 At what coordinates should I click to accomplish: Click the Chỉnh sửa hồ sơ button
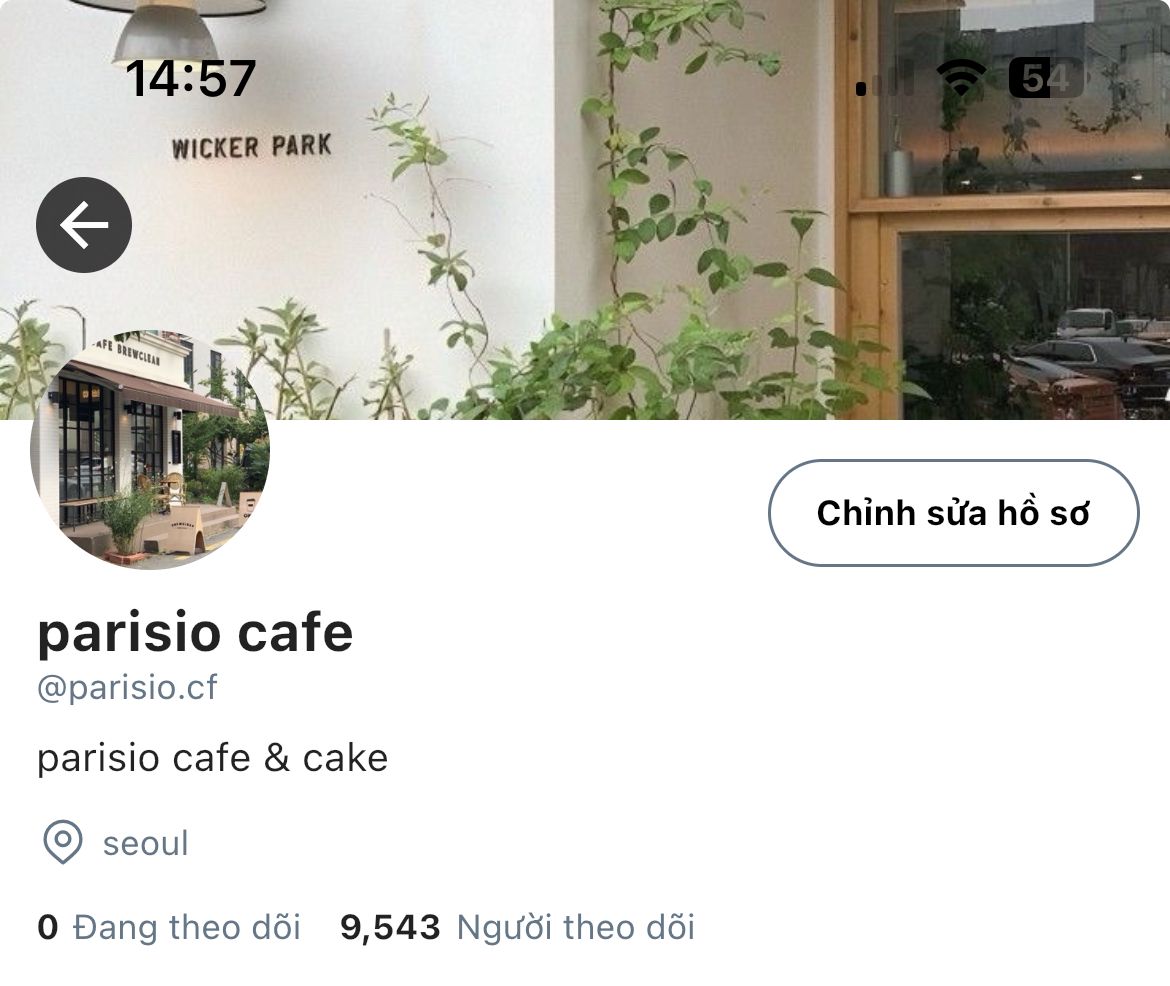click(954, 513)
